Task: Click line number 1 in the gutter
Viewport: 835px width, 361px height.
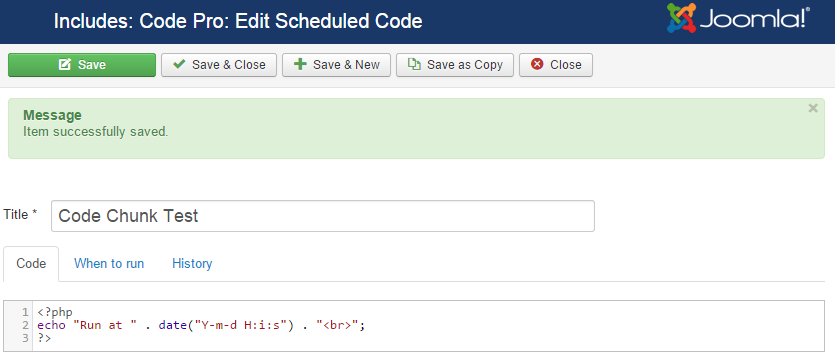Action: (25, 312)
